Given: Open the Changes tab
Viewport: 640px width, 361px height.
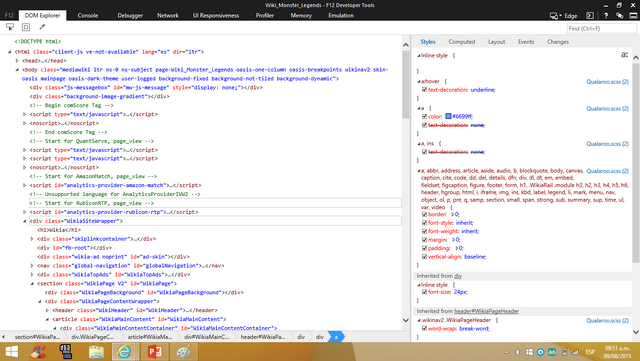Looking at the screenshot, I should point(558,42).
